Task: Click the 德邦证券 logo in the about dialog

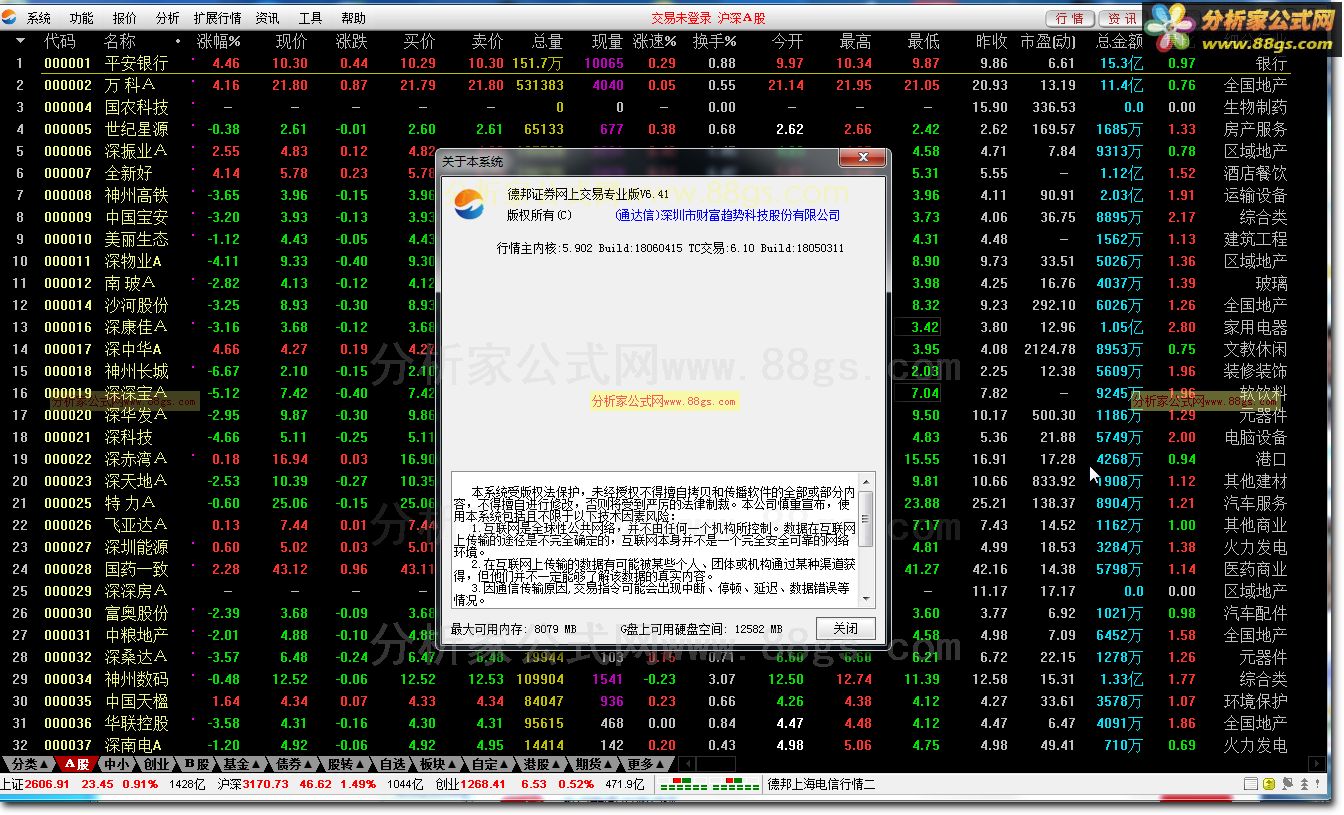Action: tap(469, 204)
